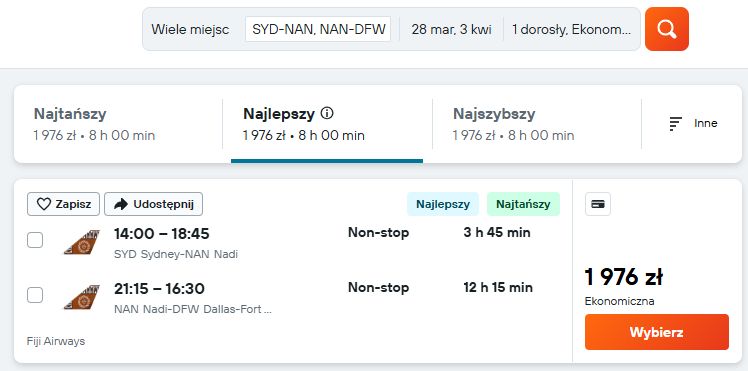Click the 21:15 – 16:30 flight times
748x371 pixels.
[159, 289]
